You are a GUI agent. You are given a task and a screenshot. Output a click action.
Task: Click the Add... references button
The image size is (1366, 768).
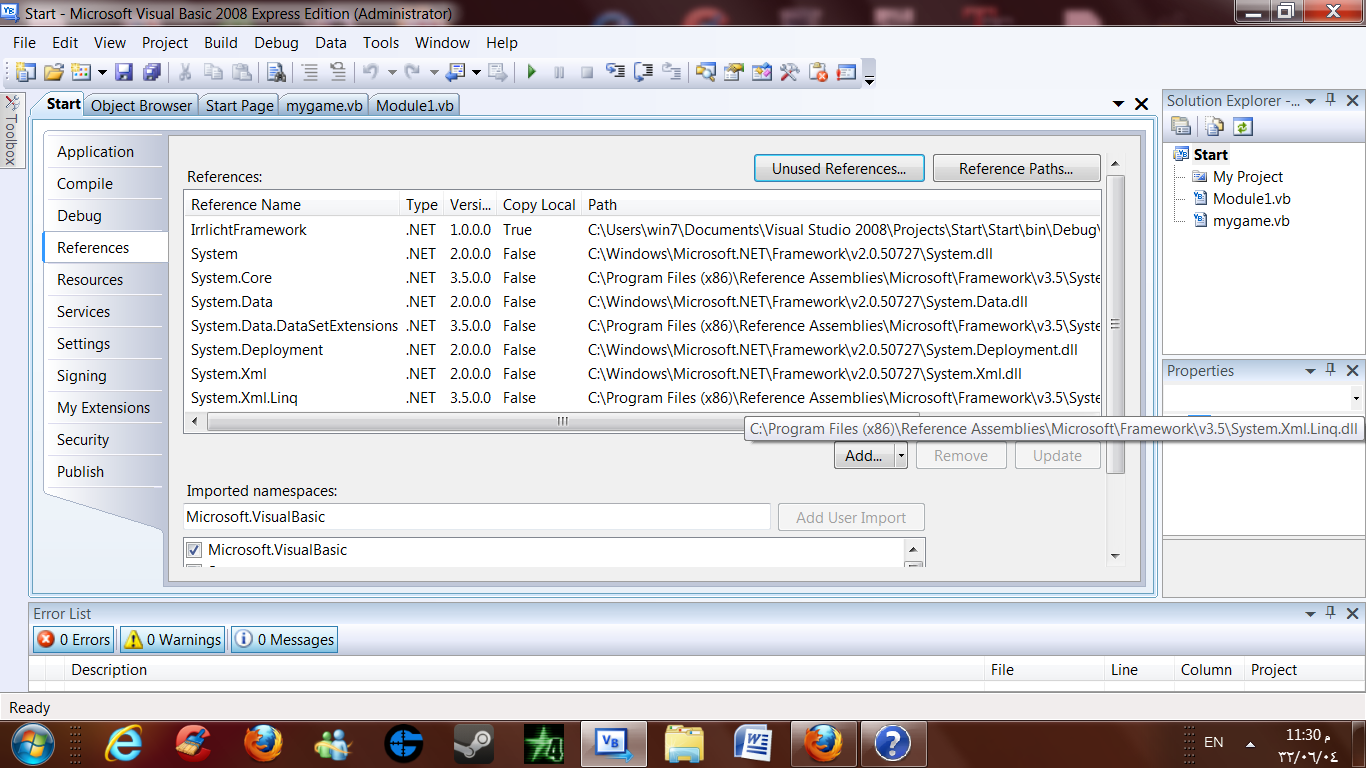[864, 456]
